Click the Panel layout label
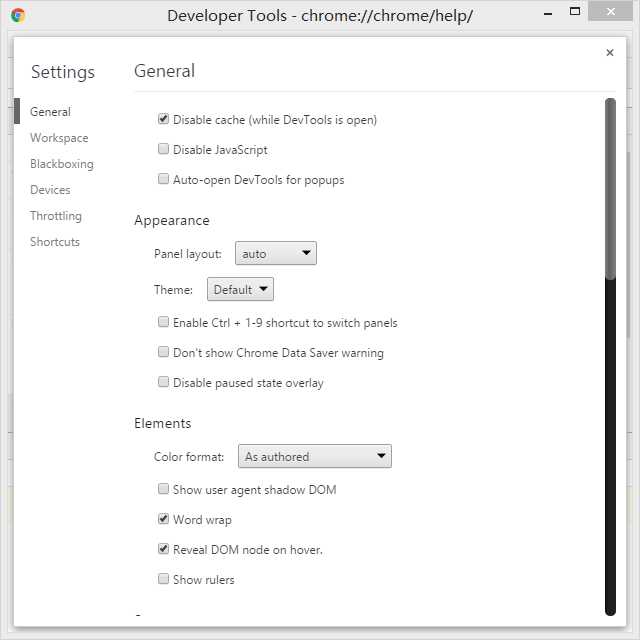Viewport: 640px width, 640px height. [188, 254]
